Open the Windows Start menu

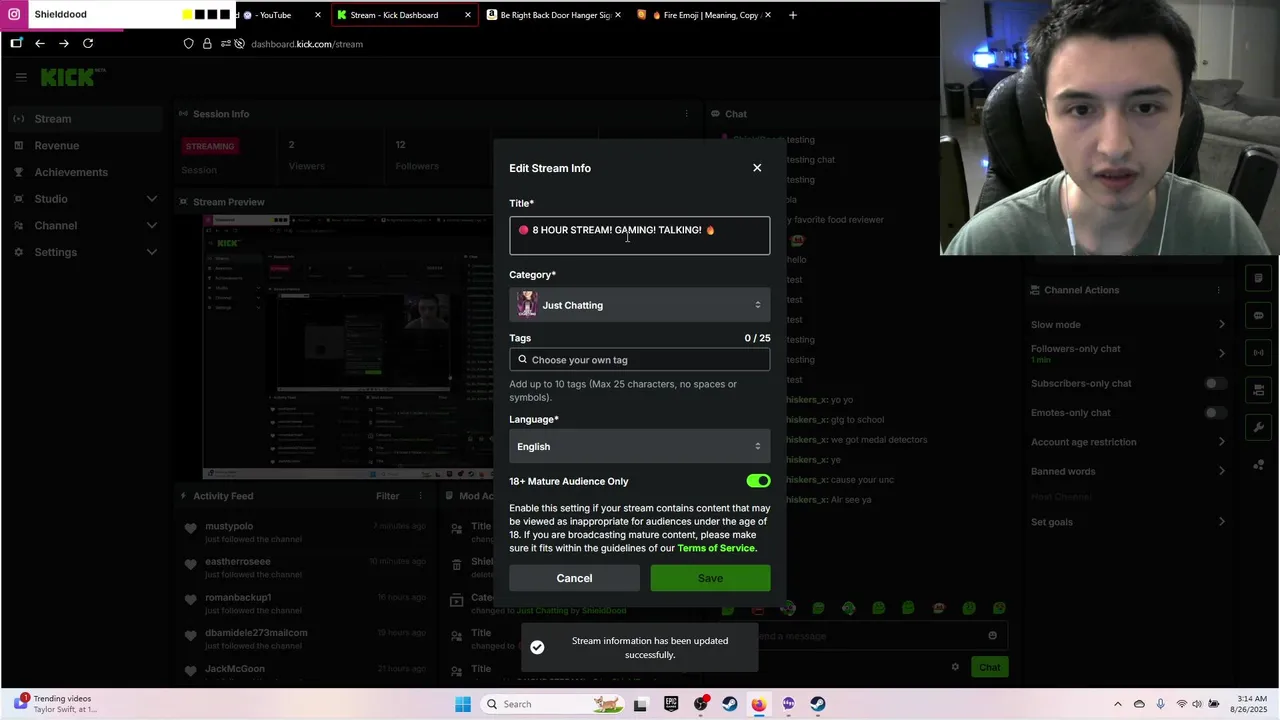pyautogui.click(x=462, y=704)
